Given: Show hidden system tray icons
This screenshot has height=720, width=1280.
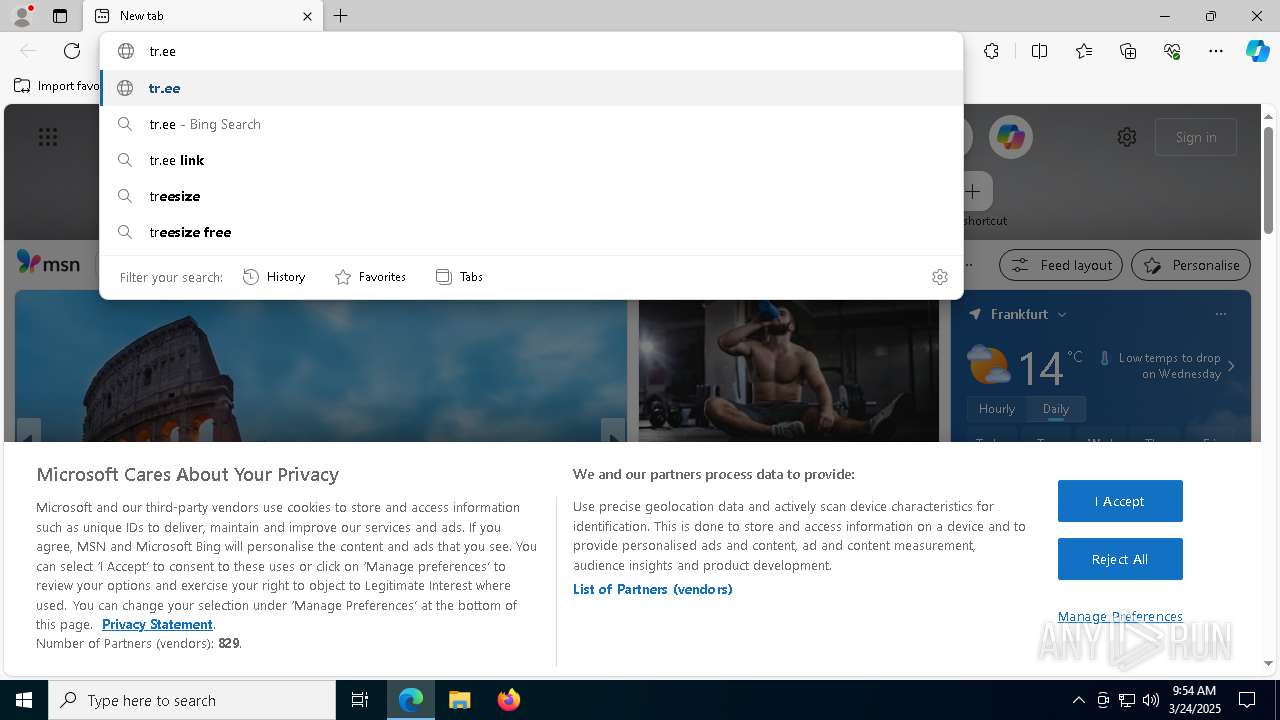Looking at the screenshot, I should [1078, 700].
